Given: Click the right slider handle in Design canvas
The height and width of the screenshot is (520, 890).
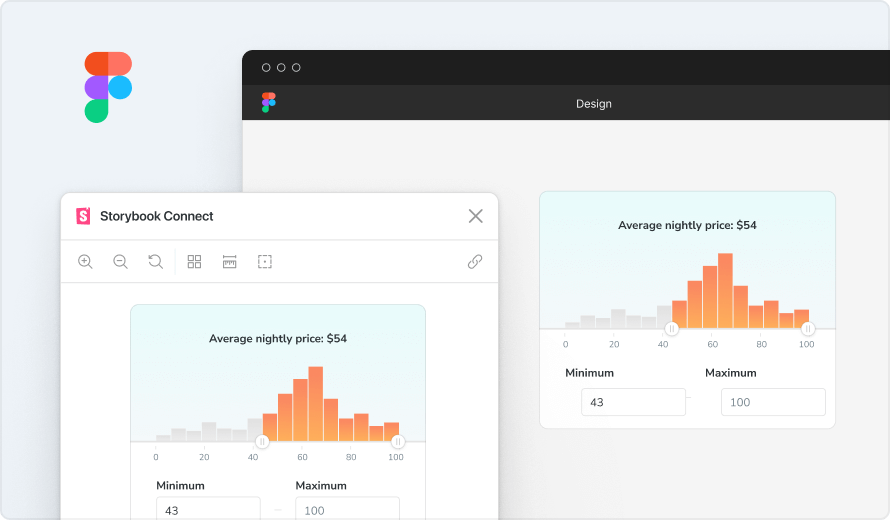Looking at the screenshot, I should pos(807,328).
